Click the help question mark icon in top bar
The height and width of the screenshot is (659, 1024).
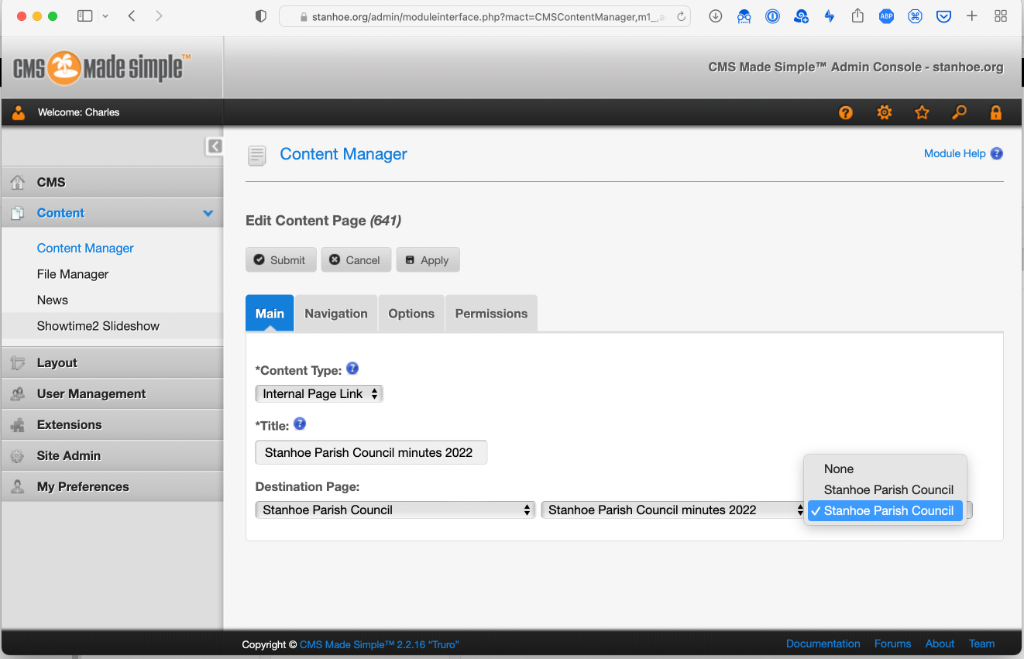coord(846,113)
